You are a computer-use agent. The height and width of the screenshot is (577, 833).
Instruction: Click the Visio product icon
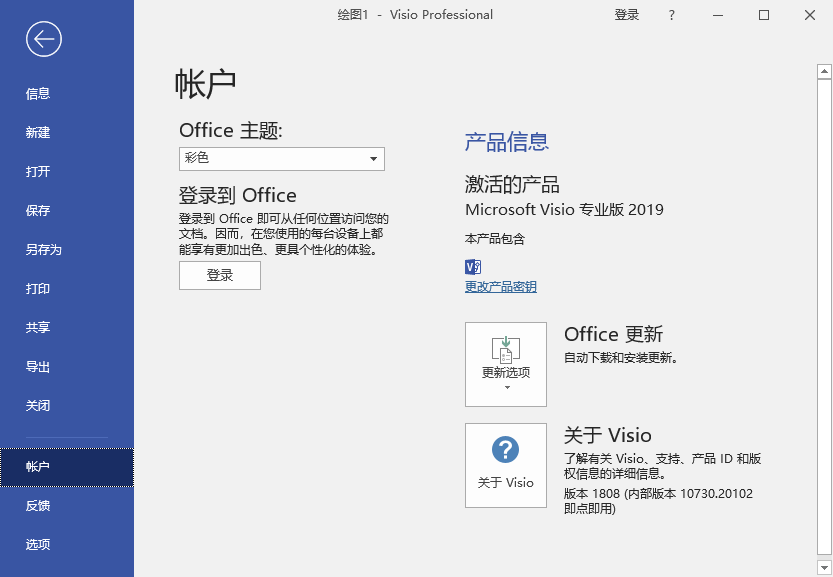click(473, 266)
